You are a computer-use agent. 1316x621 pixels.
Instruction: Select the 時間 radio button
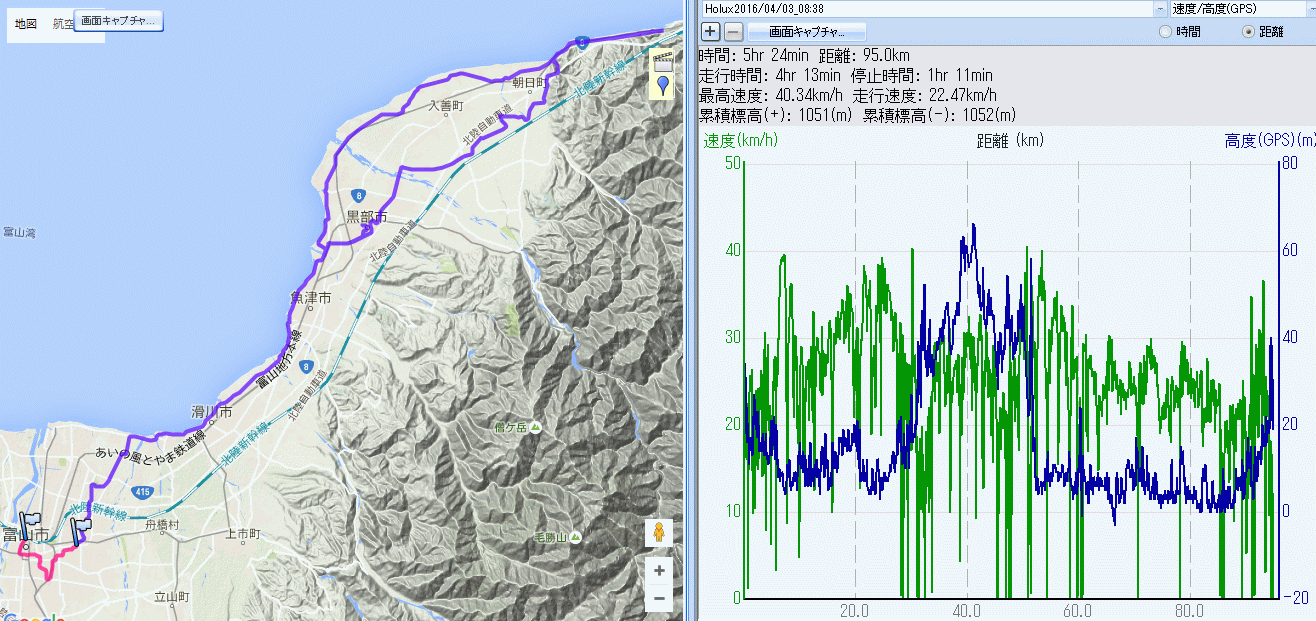click(x=1165, y=32)
